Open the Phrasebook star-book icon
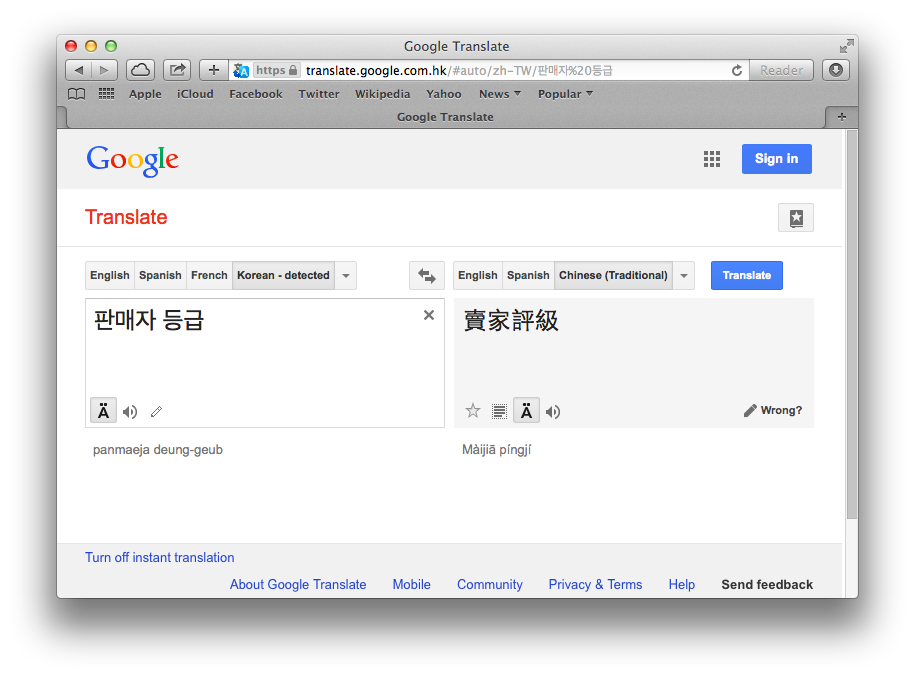 click(795, 218)
